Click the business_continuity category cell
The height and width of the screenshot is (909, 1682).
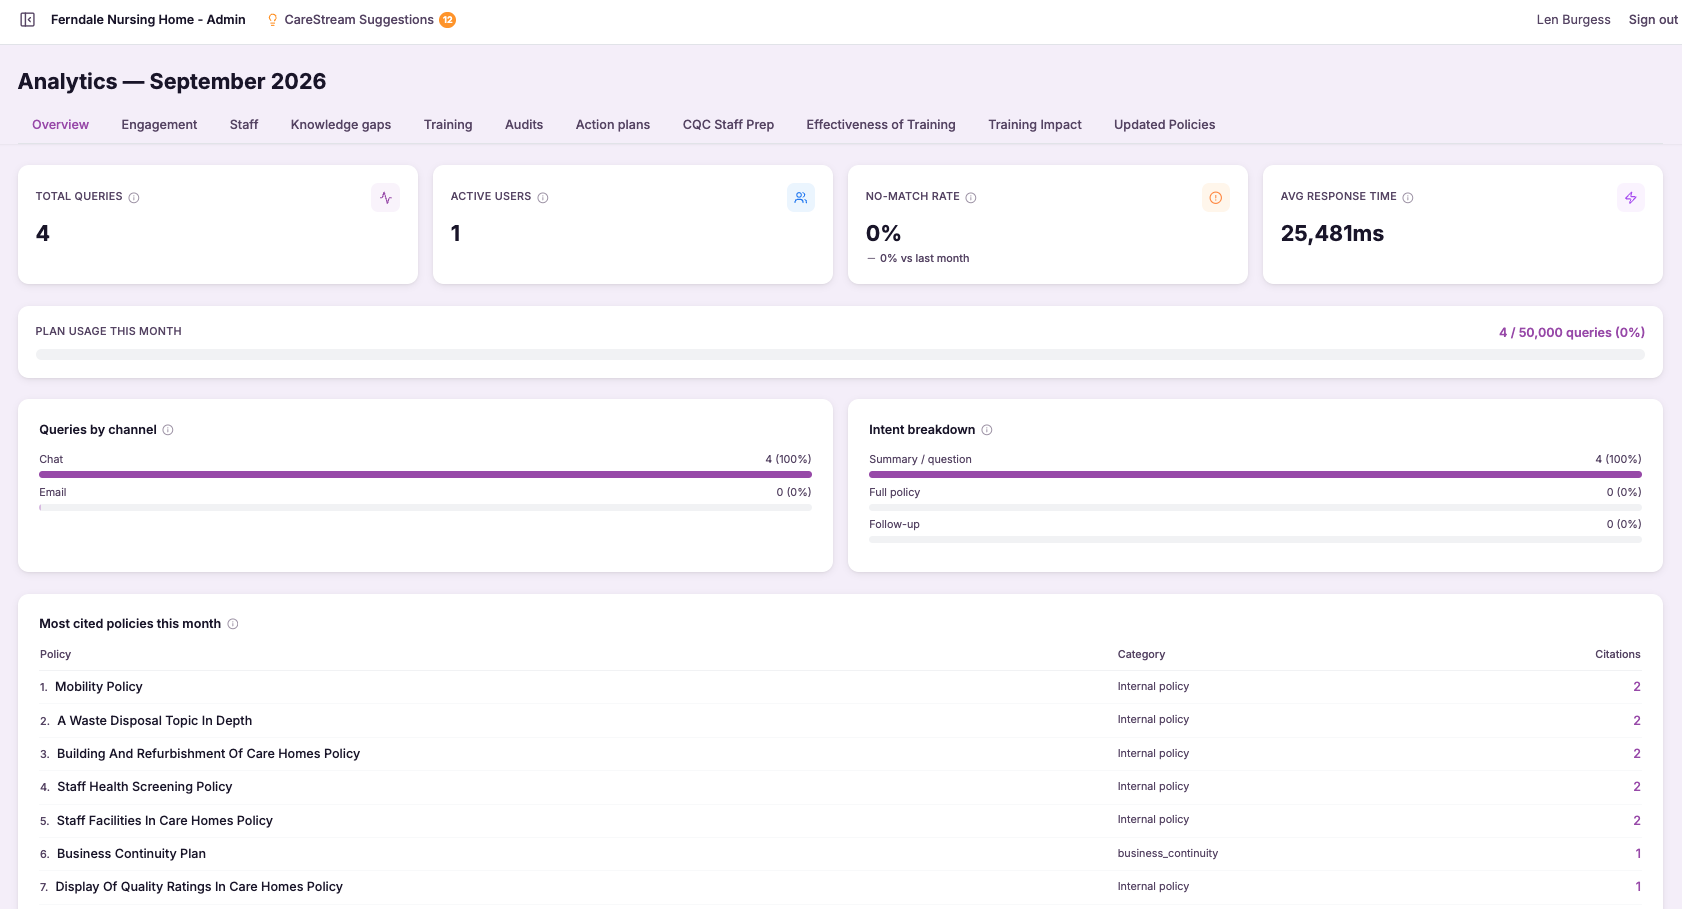pos(1167,854)
